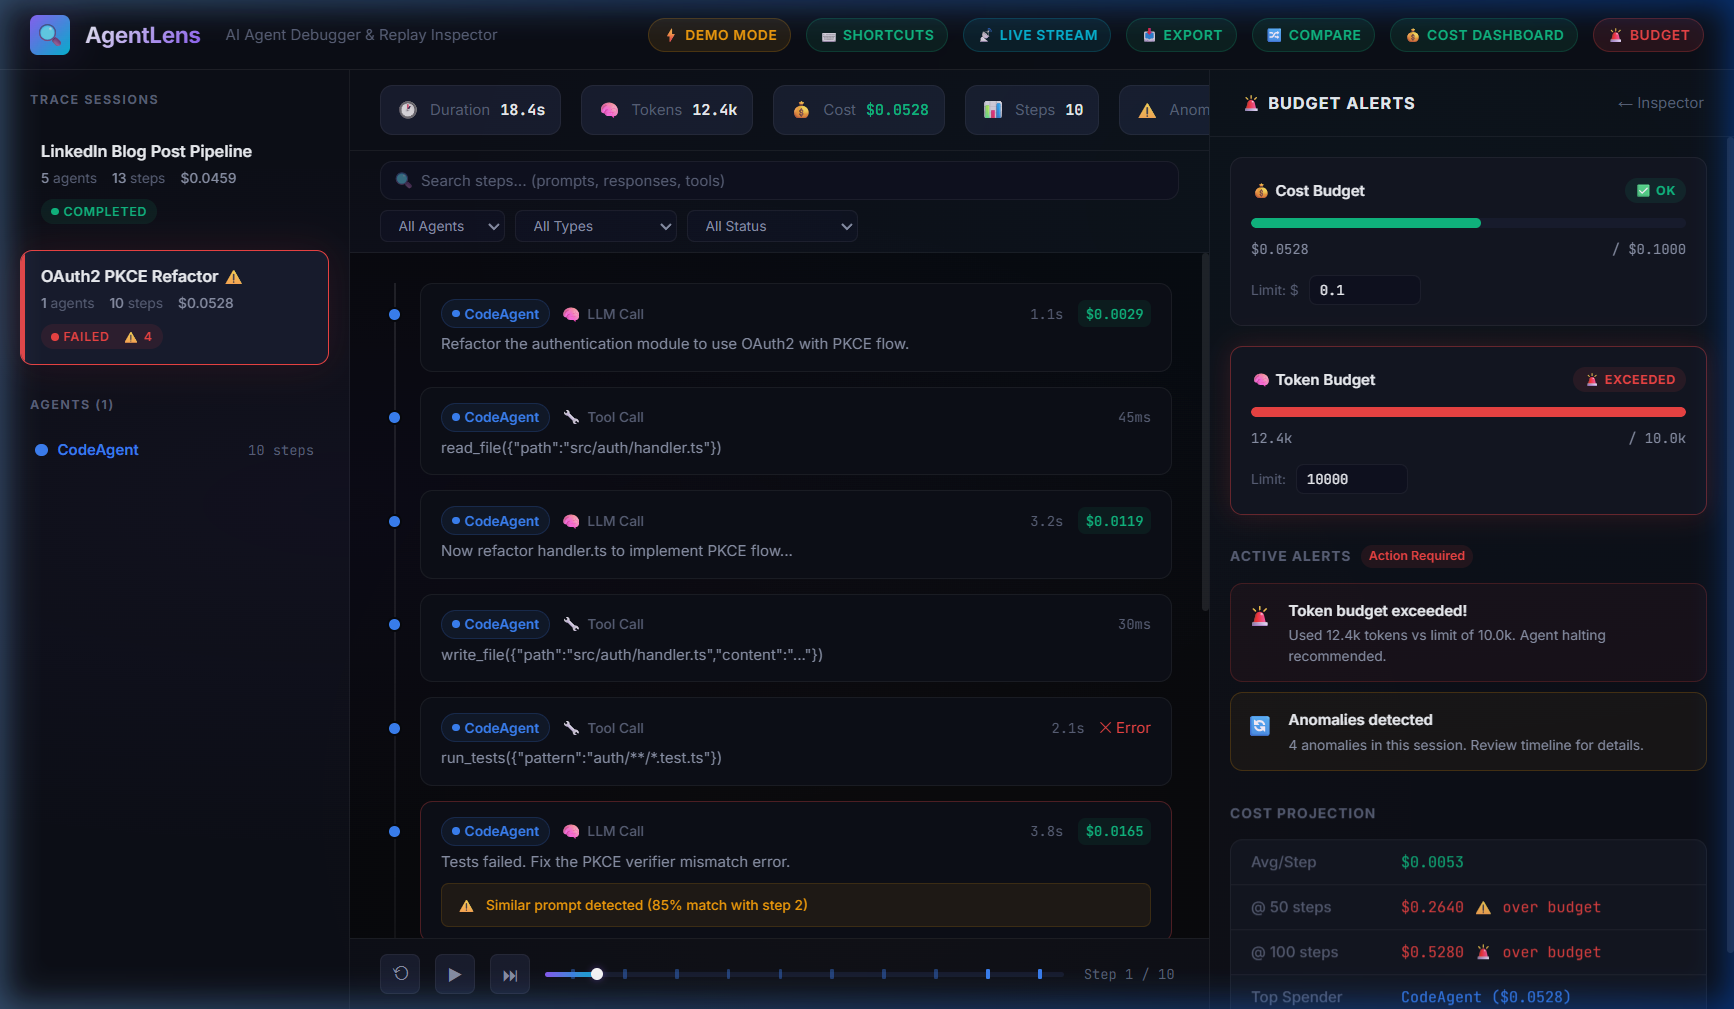Screen dimensions: 1734x1009
Task: Start the Live Stream
Action: coord(1037,35)
